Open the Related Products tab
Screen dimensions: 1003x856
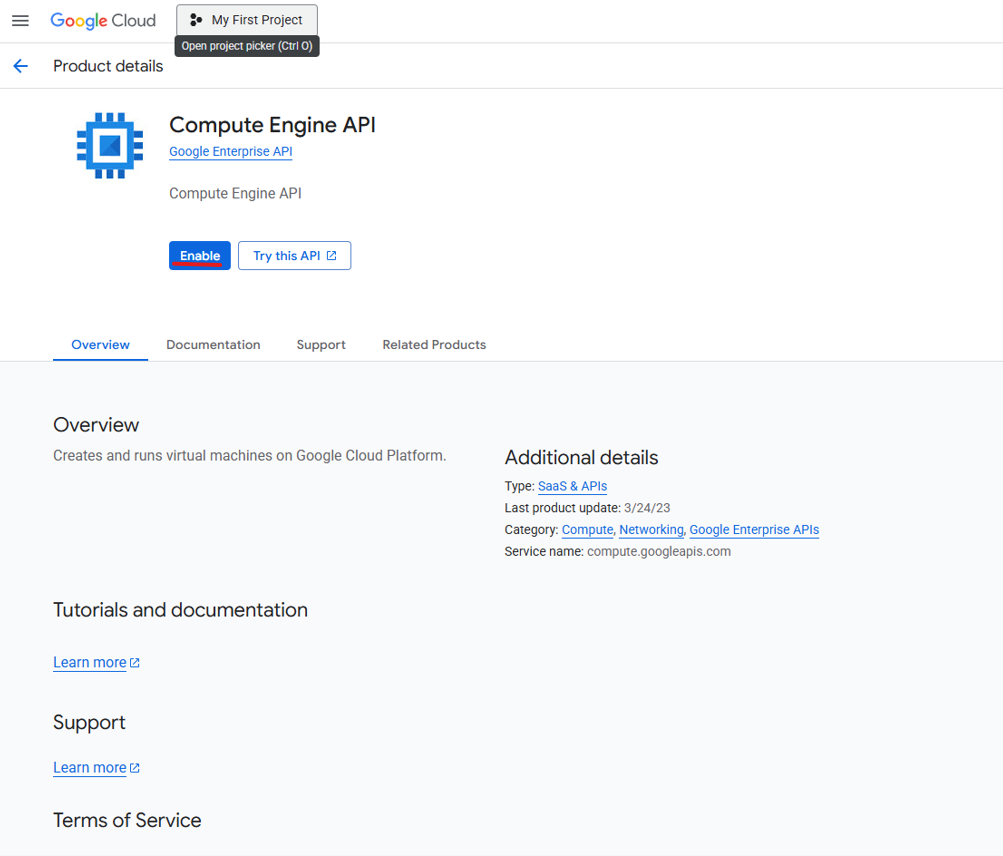pyautogui.click(x=434, y=345)
